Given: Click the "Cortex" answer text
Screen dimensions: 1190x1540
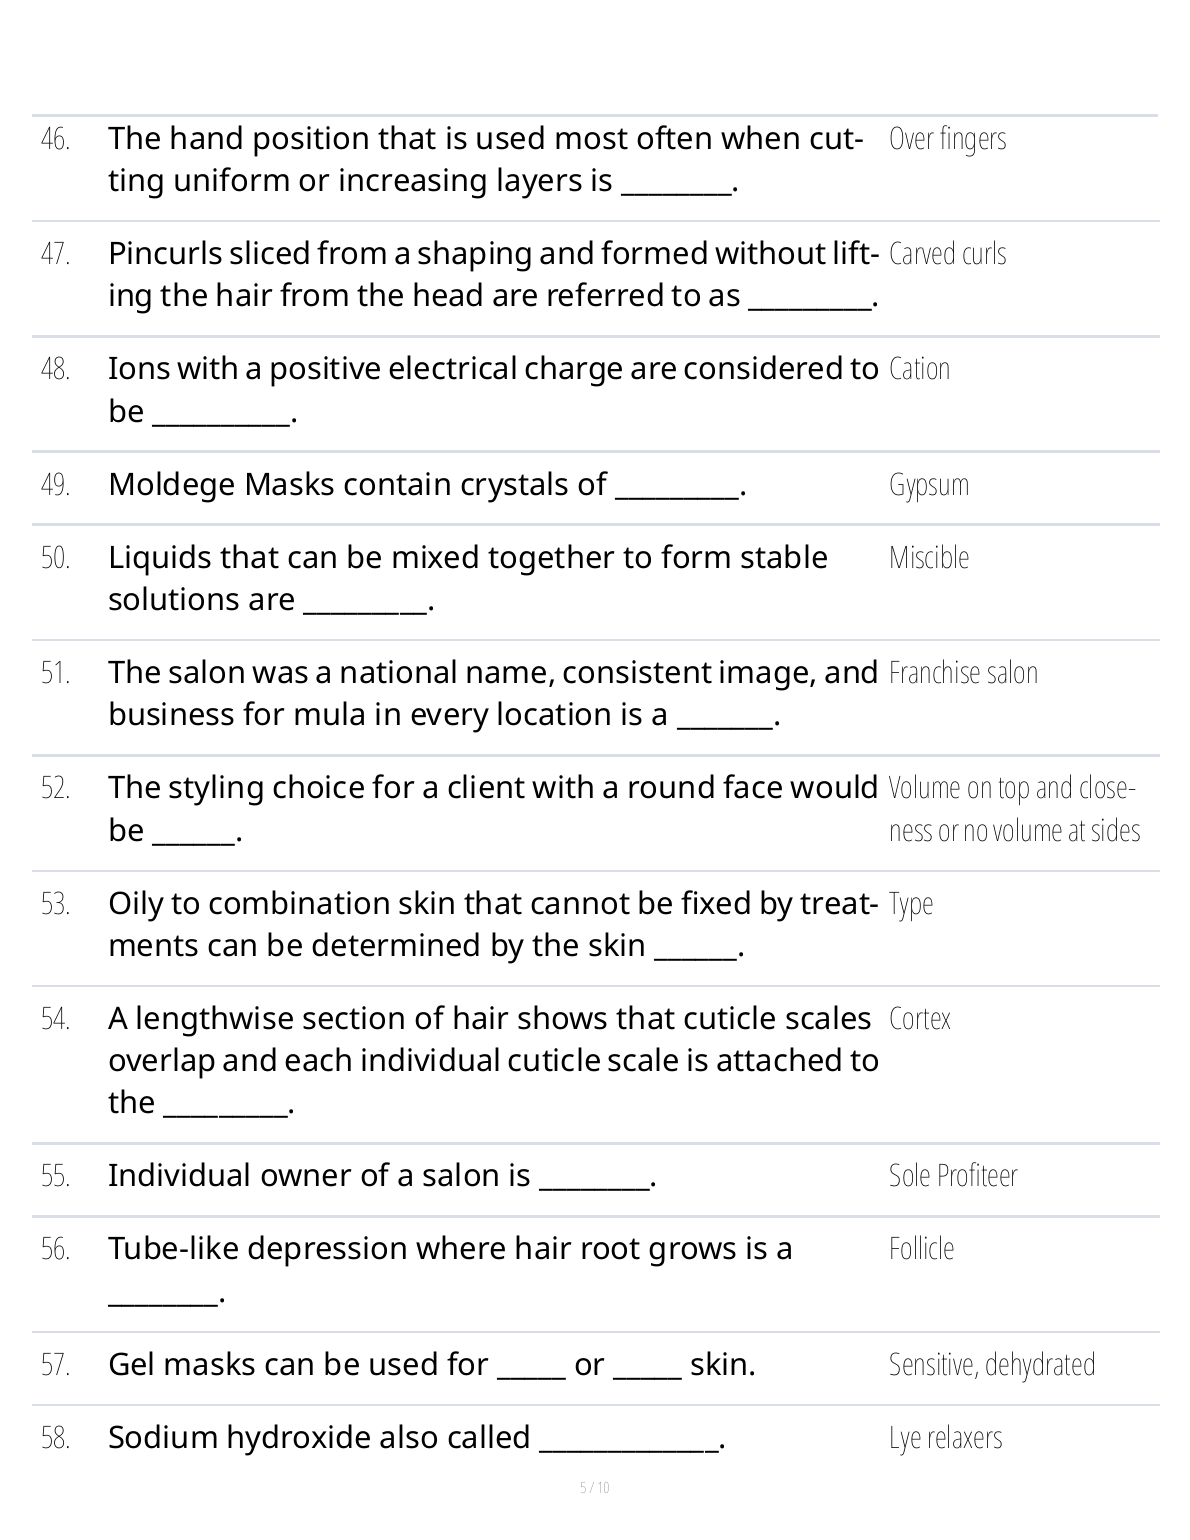Looking at the screenshot, I should pyautogui.click(x=919, y=1019).
